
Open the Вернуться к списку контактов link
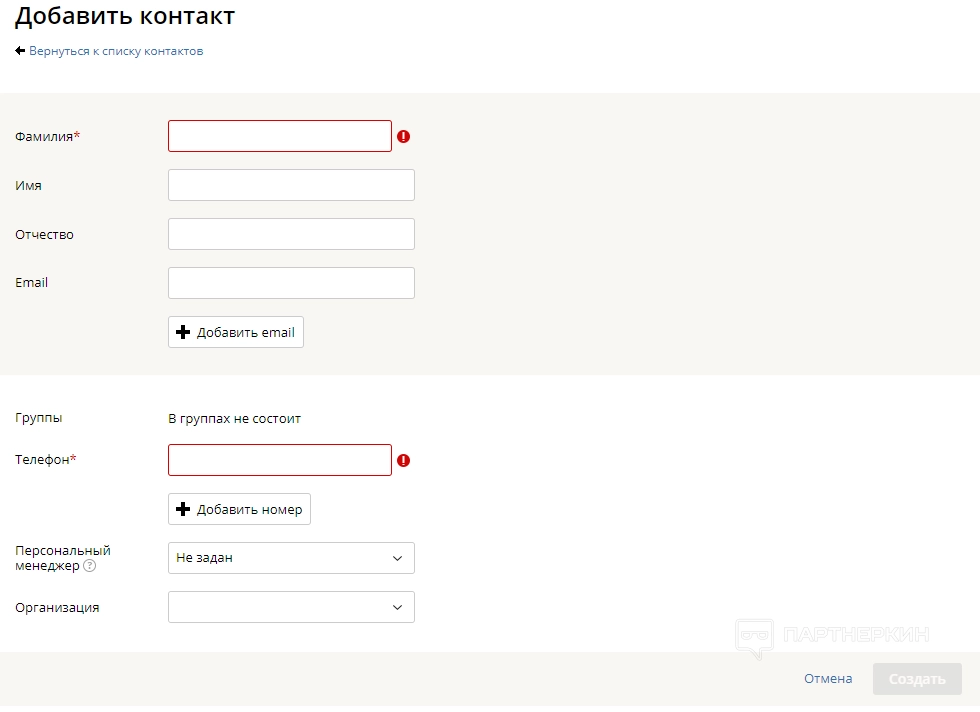pyautogui.click(x=116, y=51)
